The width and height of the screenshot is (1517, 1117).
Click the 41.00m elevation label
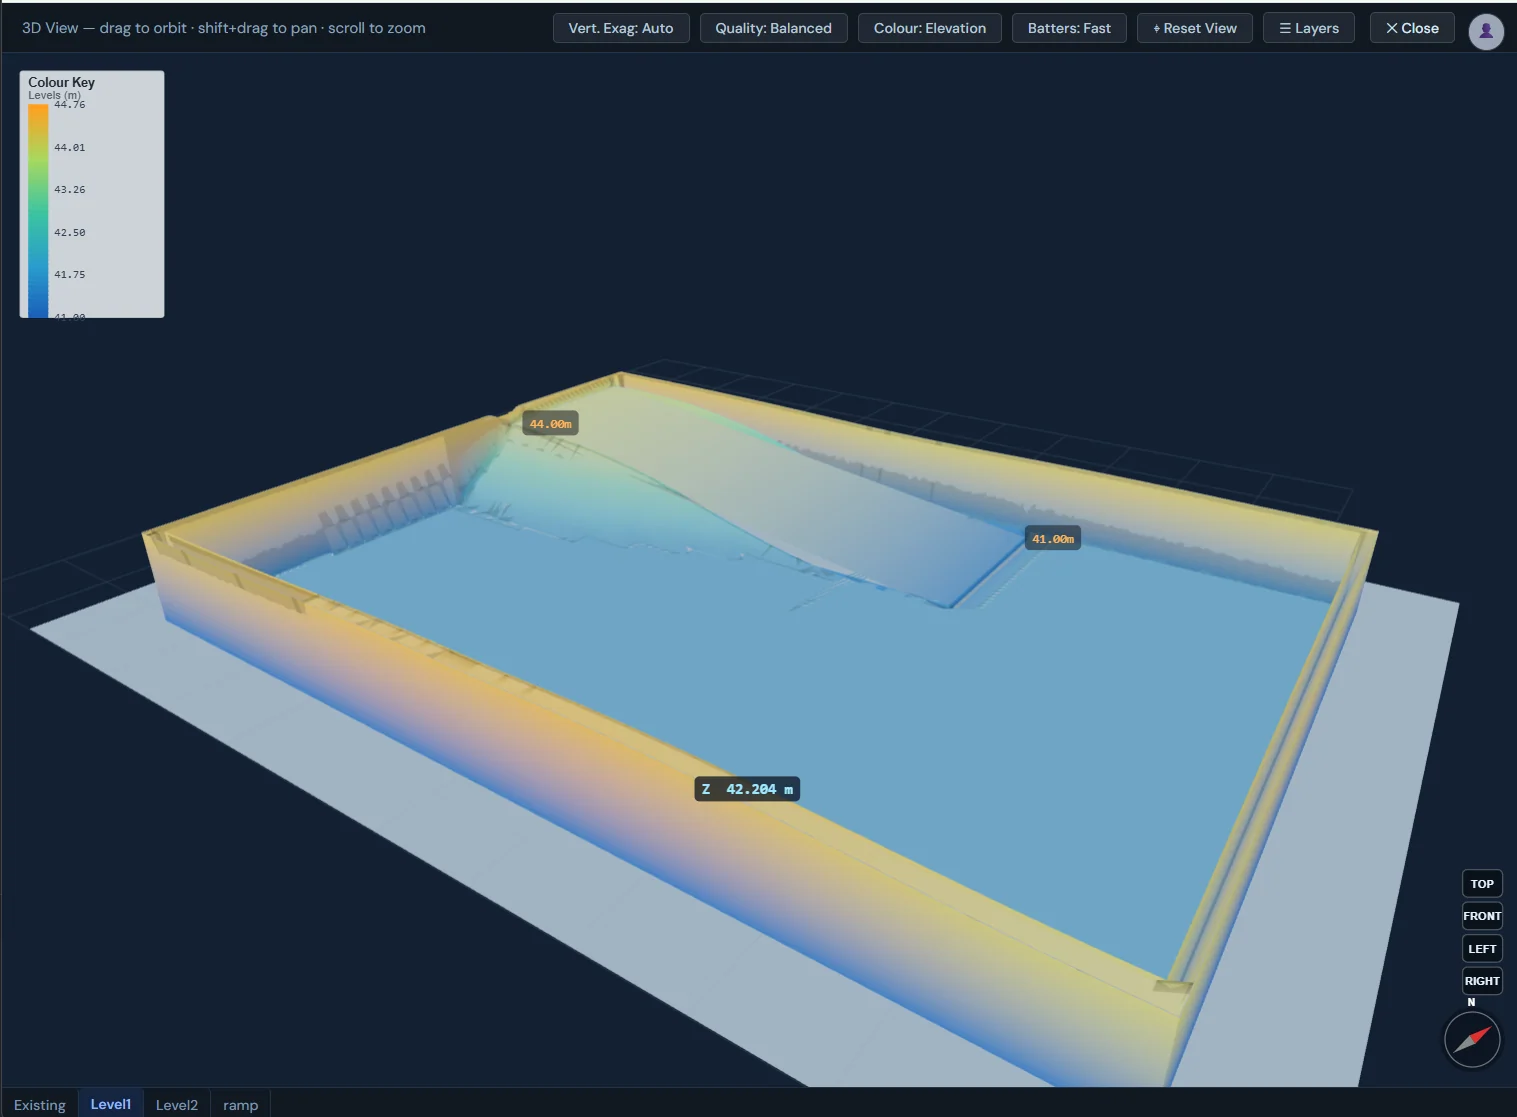coord(1053,539)
